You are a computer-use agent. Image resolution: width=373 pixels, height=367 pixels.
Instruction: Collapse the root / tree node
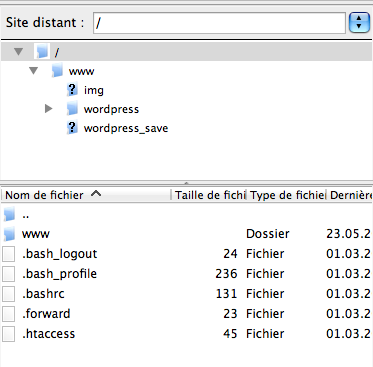click(19, 52)
